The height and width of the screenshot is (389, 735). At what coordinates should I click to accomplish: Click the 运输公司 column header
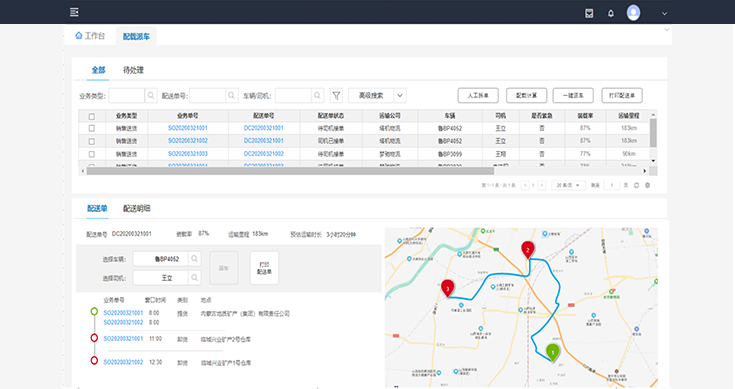coord(390,116)
